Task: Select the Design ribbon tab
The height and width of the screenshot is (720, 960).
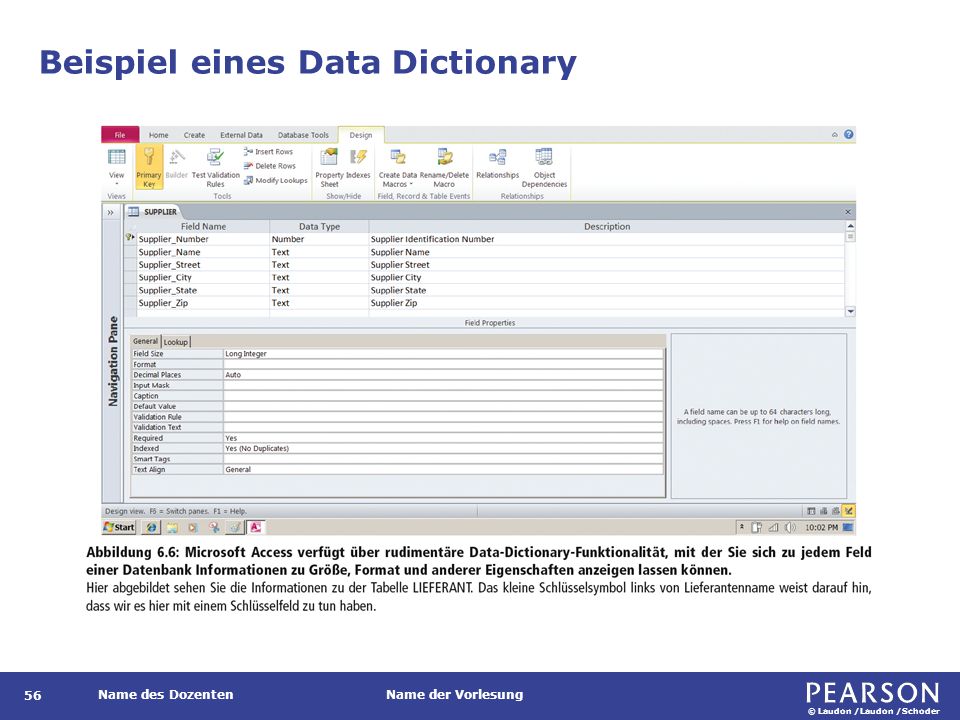Action: coord(361,135)
